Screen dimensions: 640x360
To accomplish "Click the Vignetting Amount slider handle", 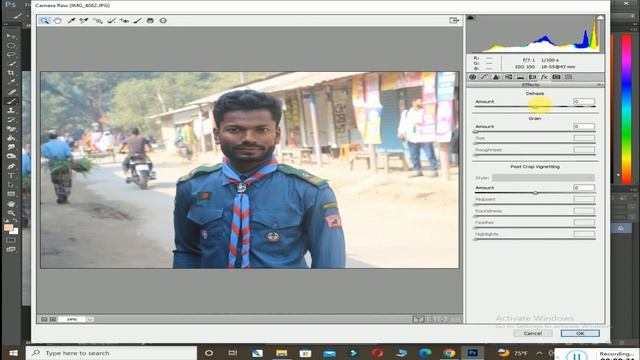I will 535,193.
